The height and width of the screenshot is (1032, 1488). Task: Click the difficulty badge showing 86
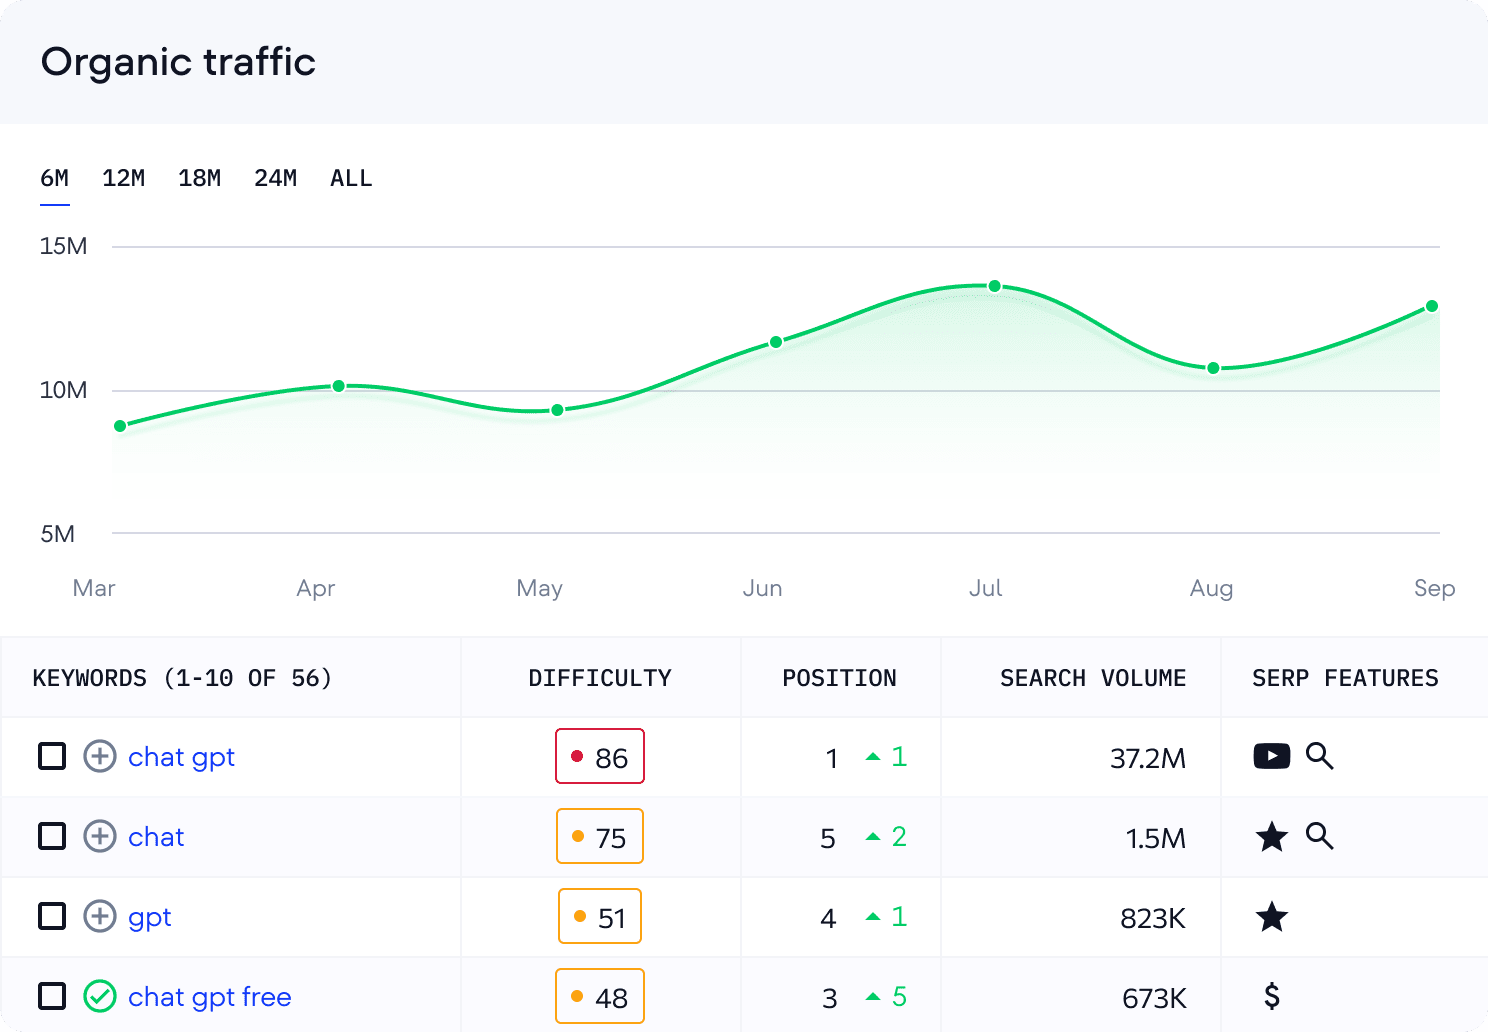point(600,757)
